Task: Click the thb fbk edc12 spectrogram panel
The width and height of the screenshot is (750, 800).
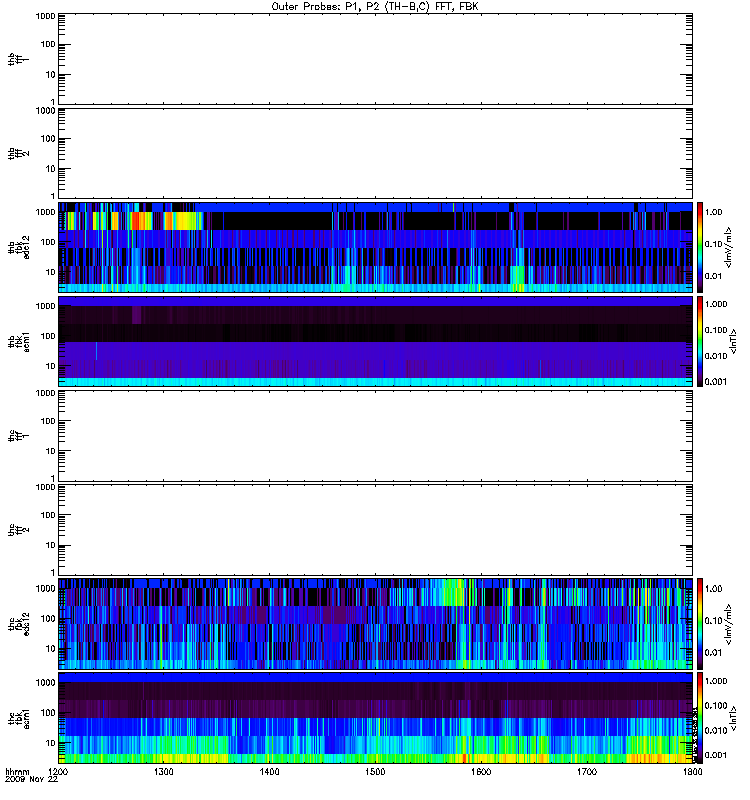Action: (376, 247)
